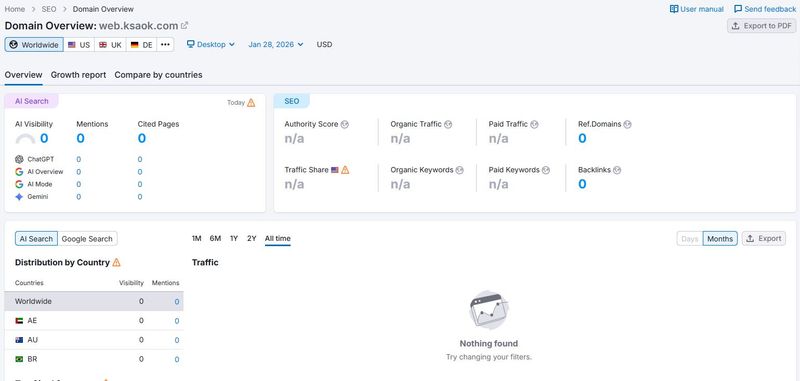Open ChatGPT mentions count 0
The width and height of the screenshot is (800, 381).
pyautogui.click(x=79, y=160)
